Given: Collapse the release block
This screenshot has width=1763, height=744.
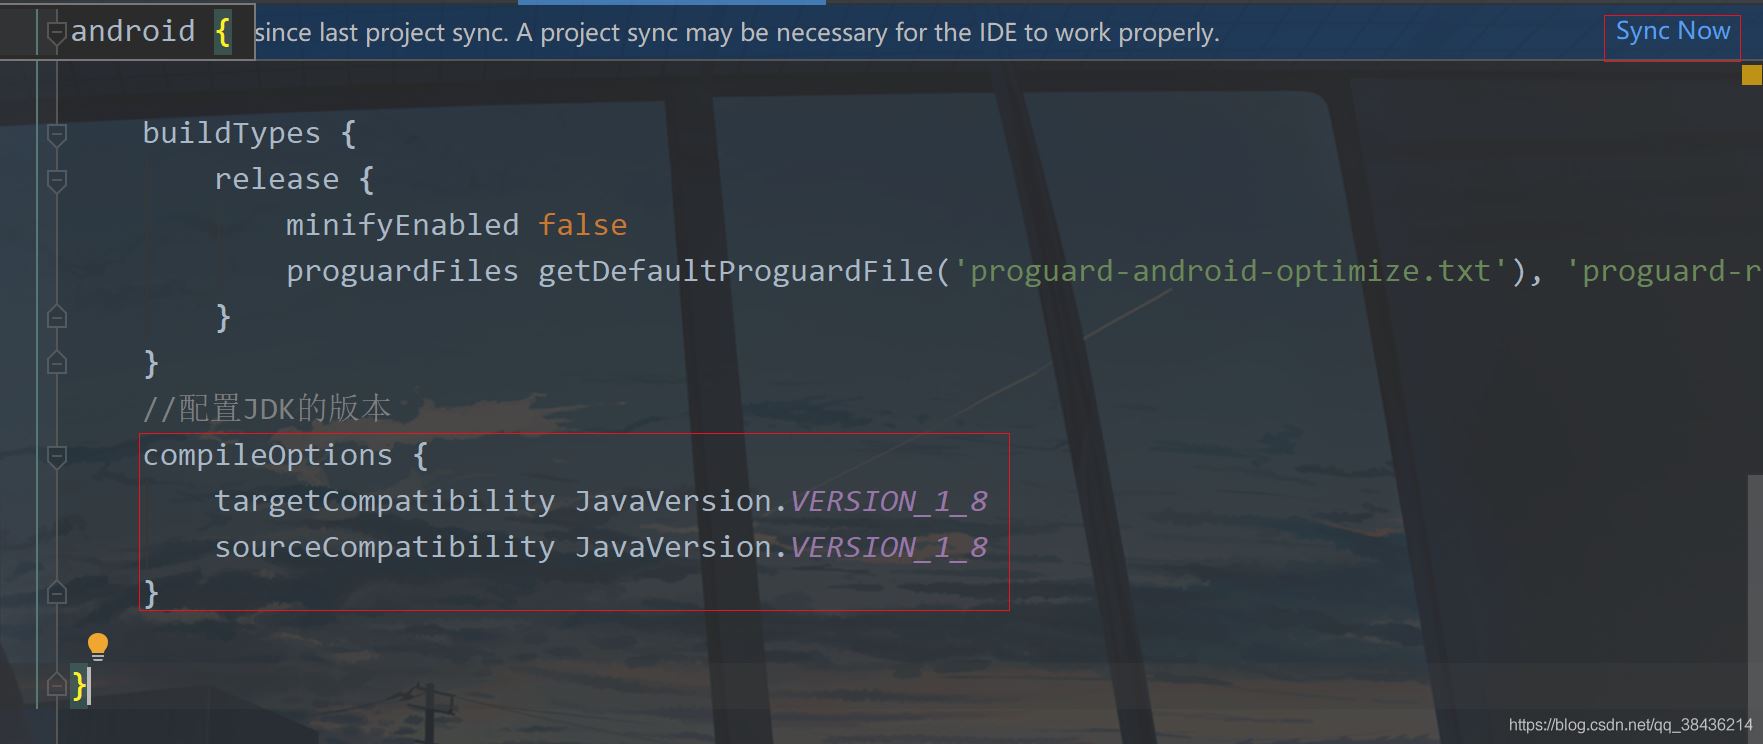Looking at the screenshot, I should point(57,180).
